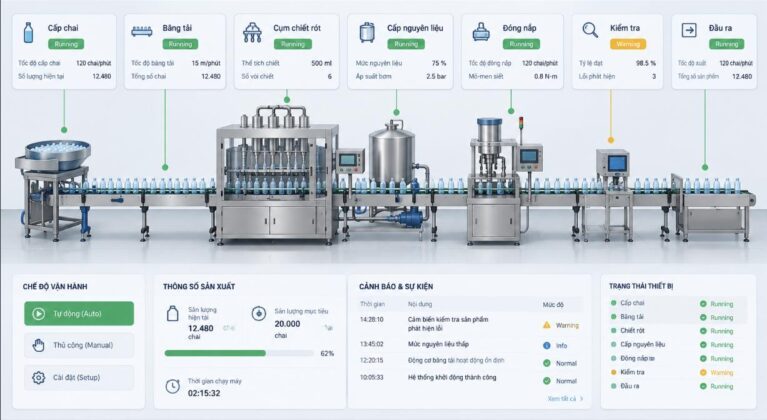Click event 'Hệ thống khởi động thành công'
The height and width of the screenshot is (420, 767).
pyautogui.click(x=452, y=377)
